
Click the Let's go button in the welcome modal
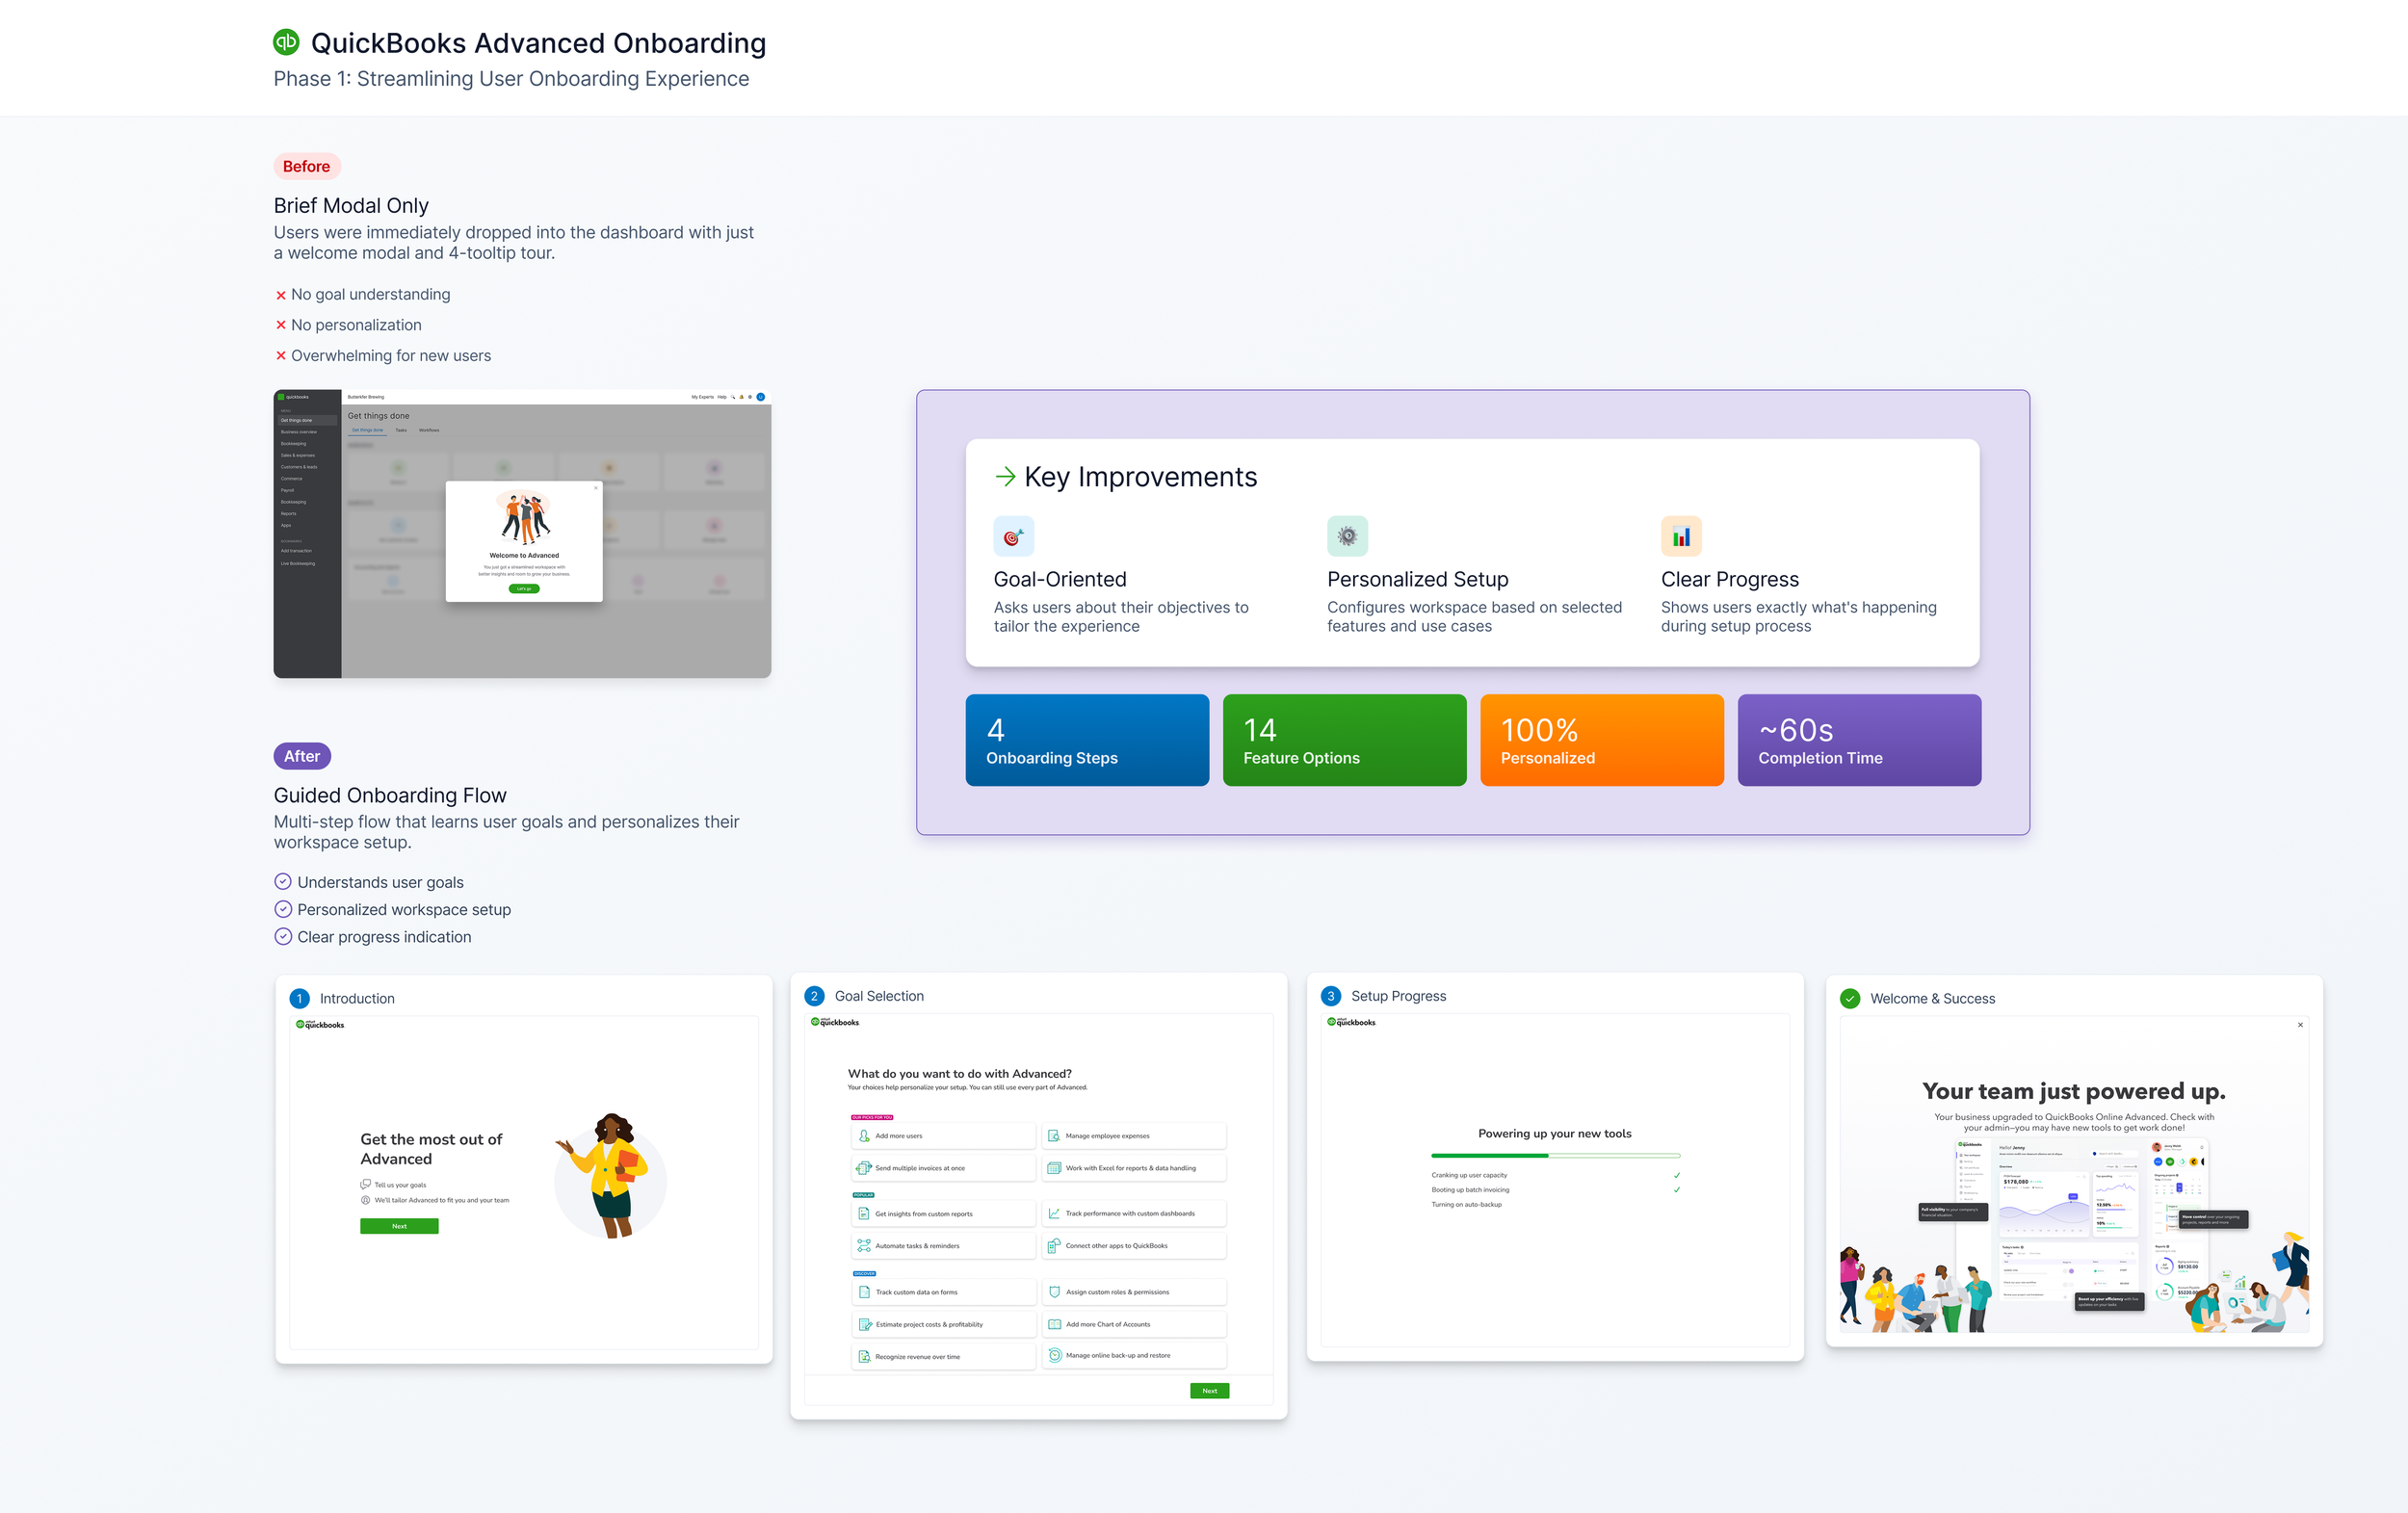(x=524, y=589)
